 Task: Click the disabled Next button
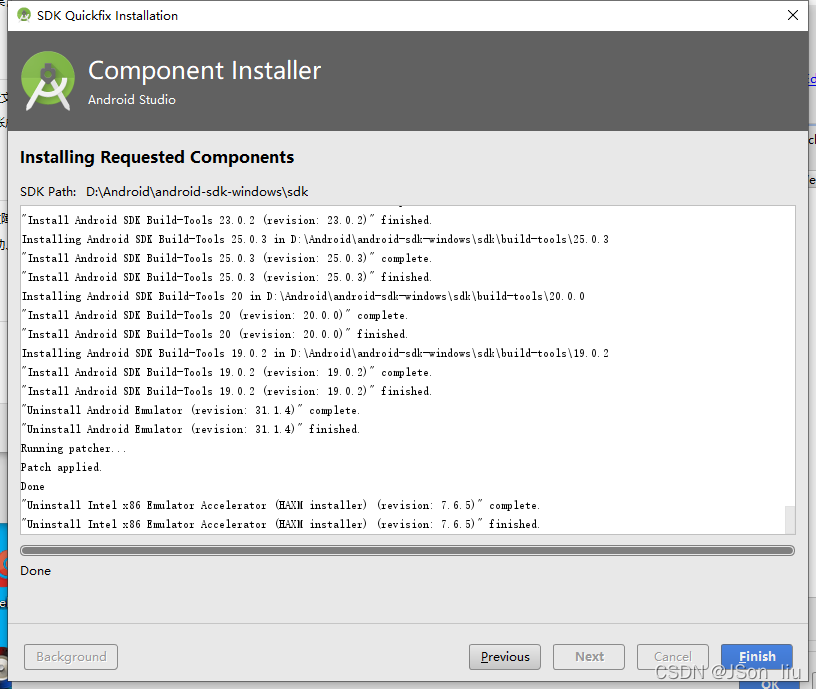[589, 657]
